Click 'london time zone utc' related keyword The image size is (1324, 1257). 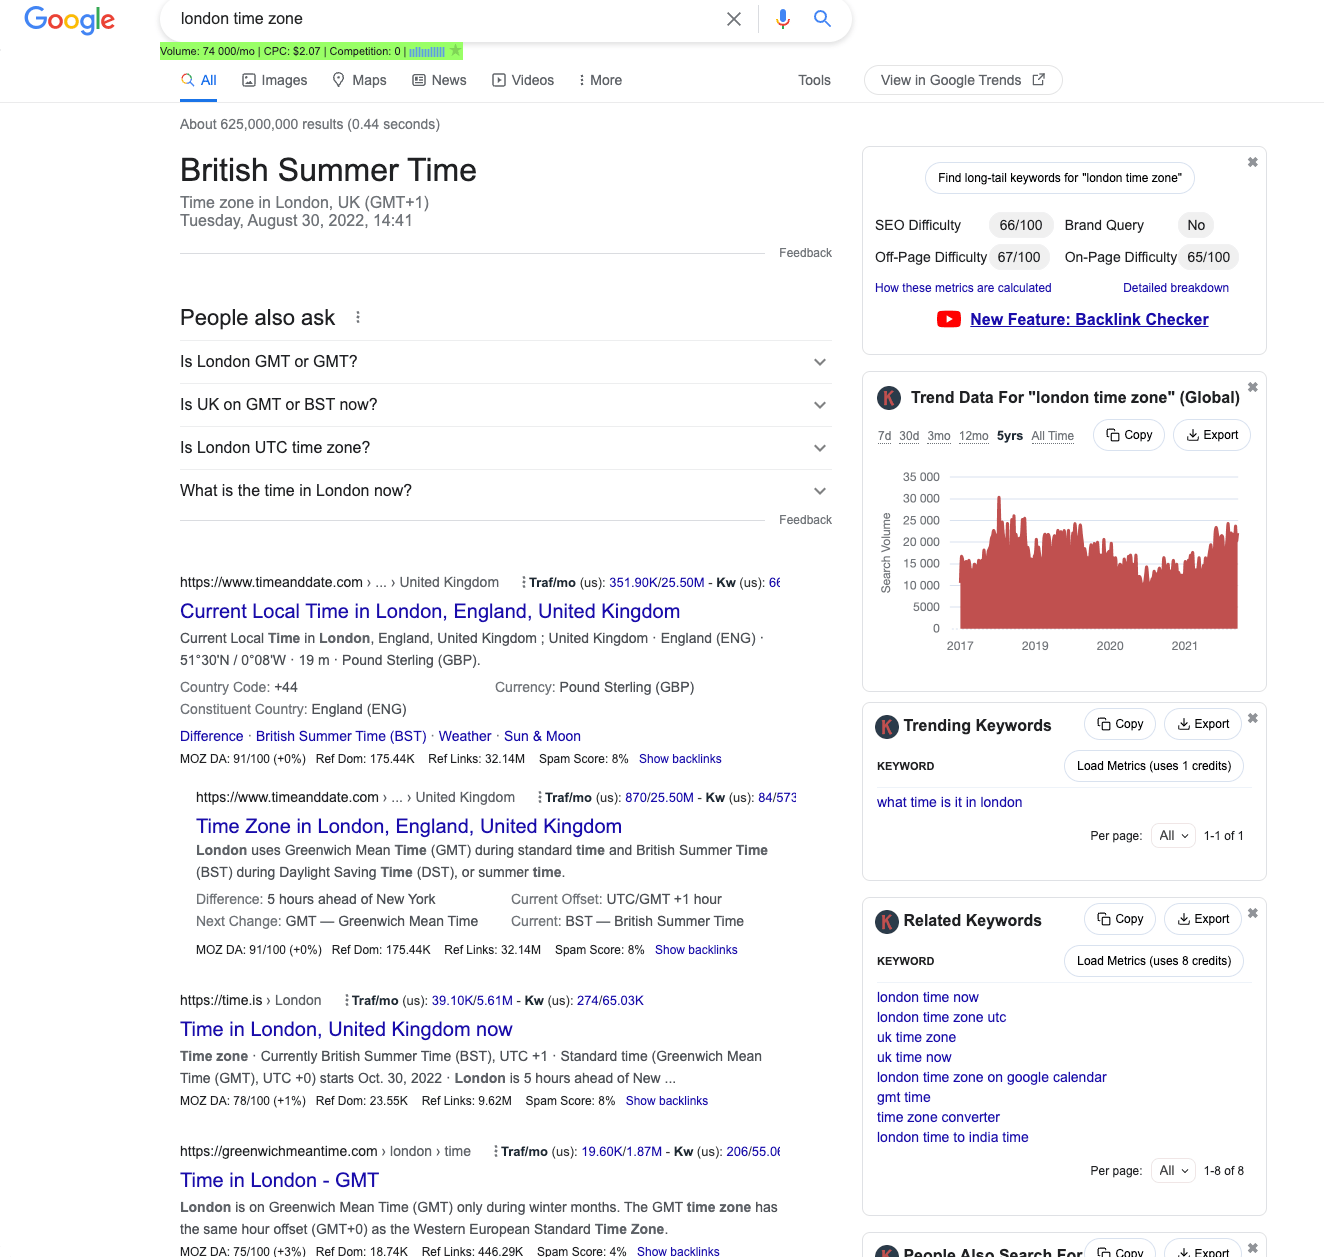tap(941, 1017)
